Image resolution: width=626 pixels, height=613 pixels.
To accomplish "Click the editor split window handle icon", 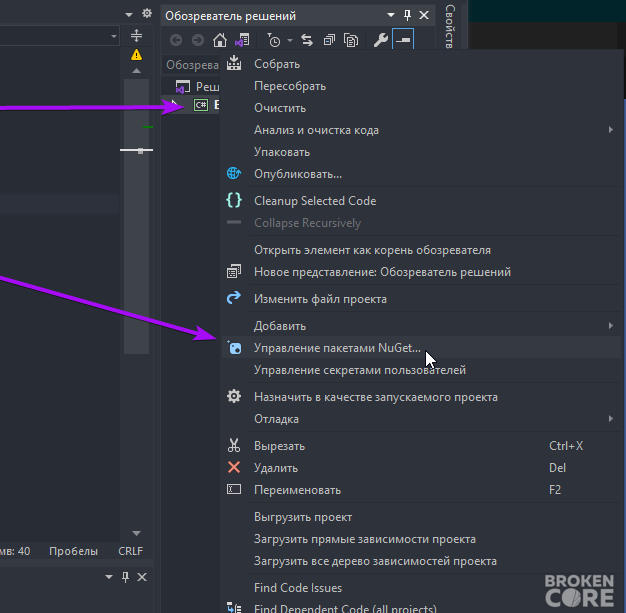I will click(137, 36).
